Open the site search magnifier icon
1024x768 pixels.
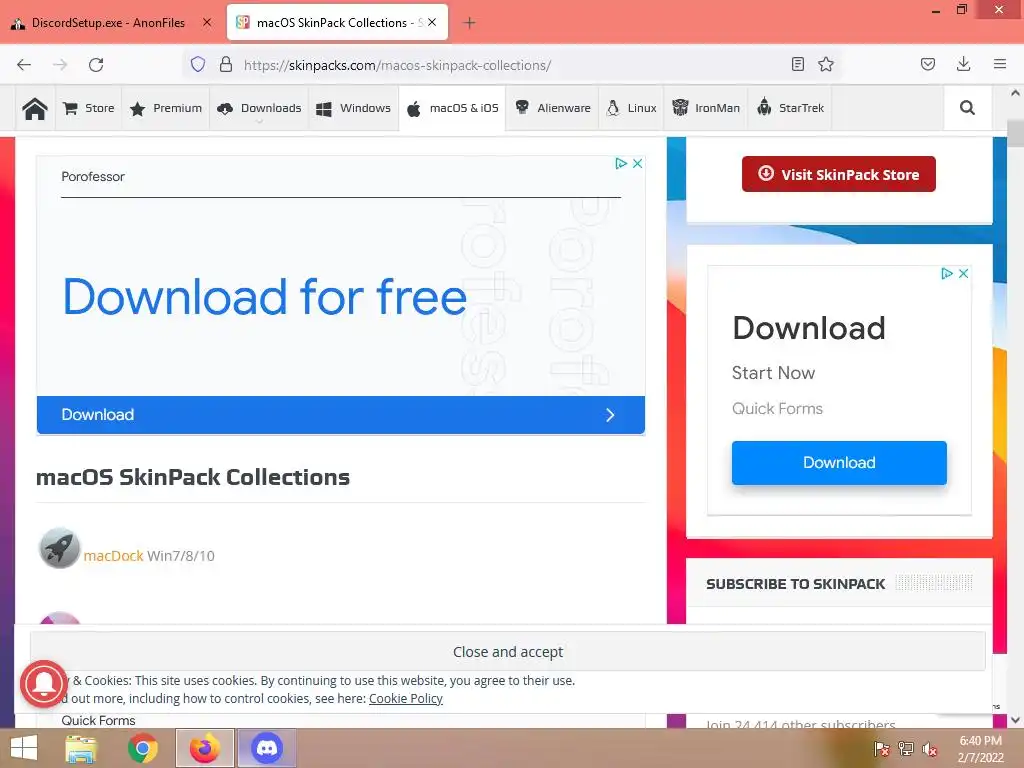pyautogui.click(x=967, y=108)
